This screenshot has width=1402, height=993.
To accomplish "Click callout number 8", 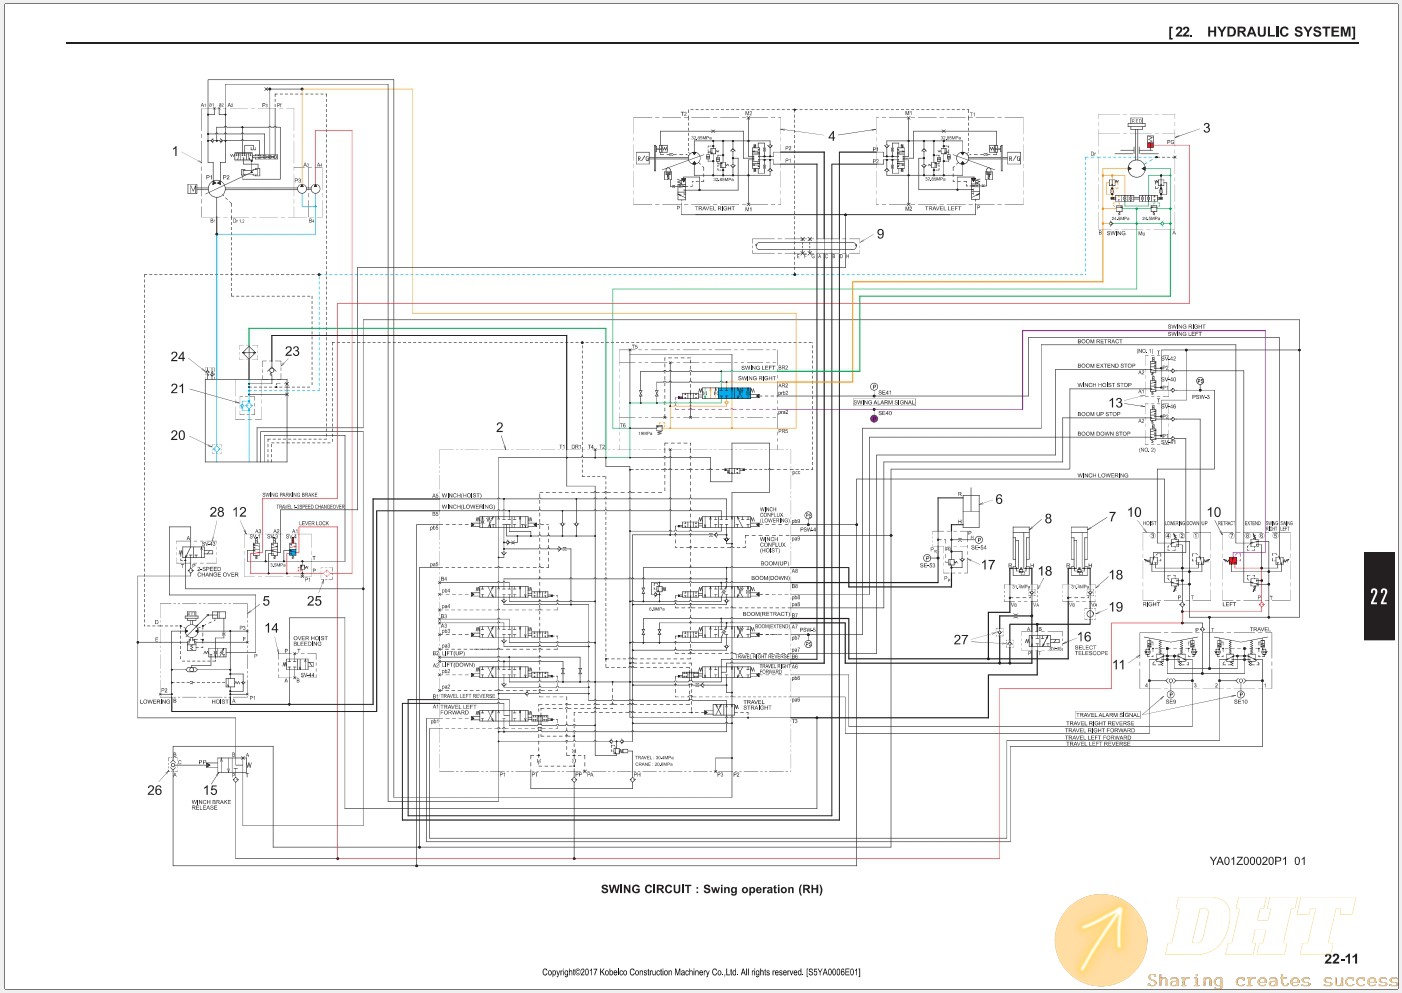I will (x=1048, y=519).
